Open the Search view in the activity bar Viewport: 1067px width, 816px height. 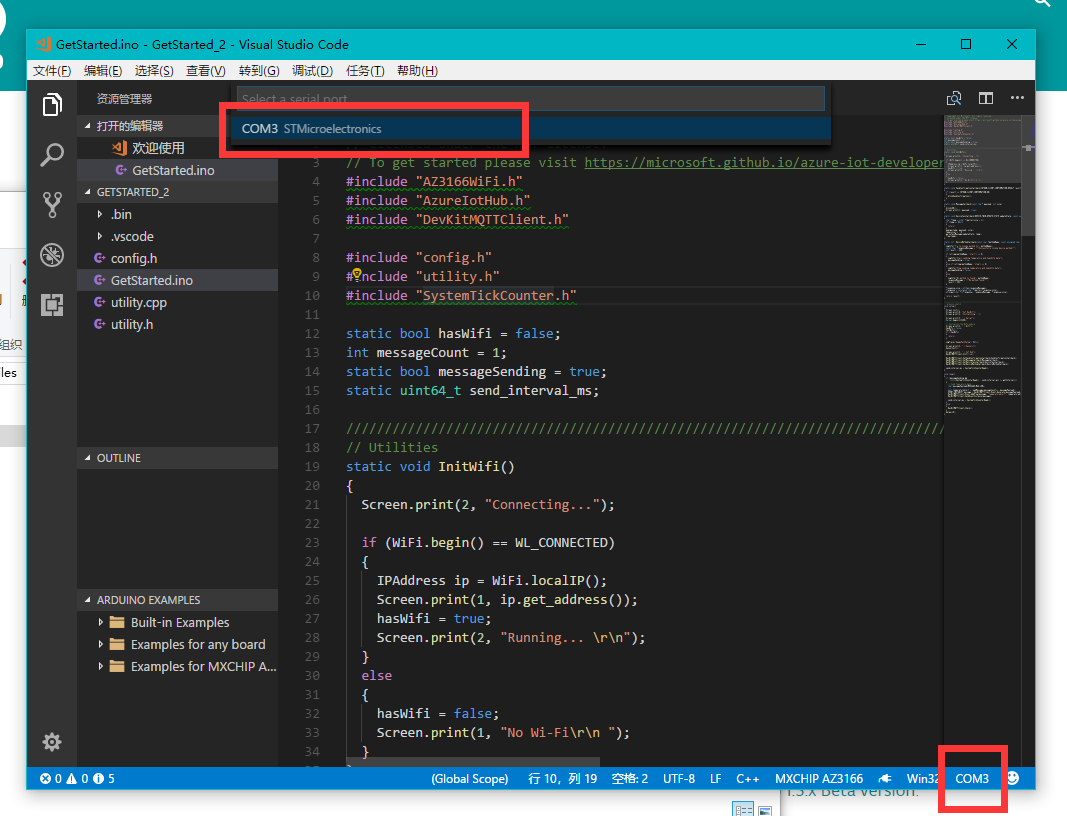coord(52,154)
